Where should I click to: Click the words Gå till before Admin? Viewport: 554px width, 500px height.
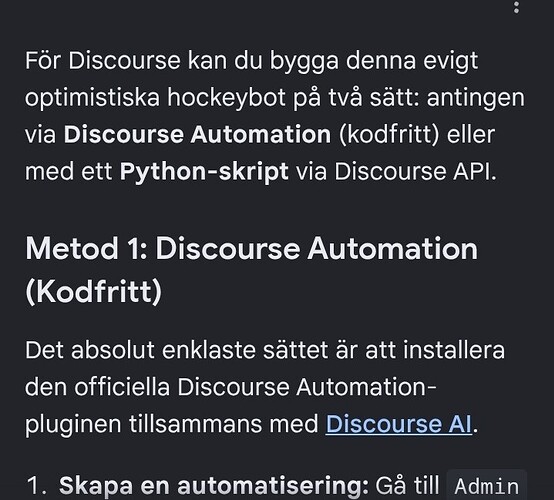pyautogui.click(x=407, y=485)
